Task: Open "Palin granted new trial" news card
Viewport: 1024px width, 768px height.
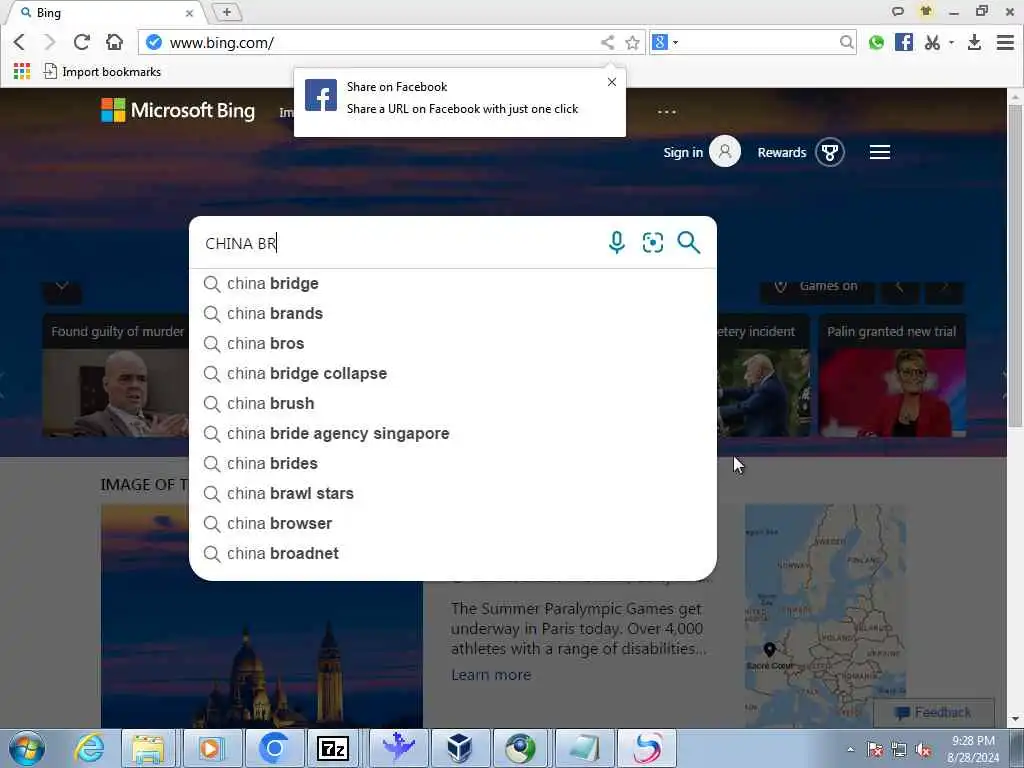Action: [892, 375]
